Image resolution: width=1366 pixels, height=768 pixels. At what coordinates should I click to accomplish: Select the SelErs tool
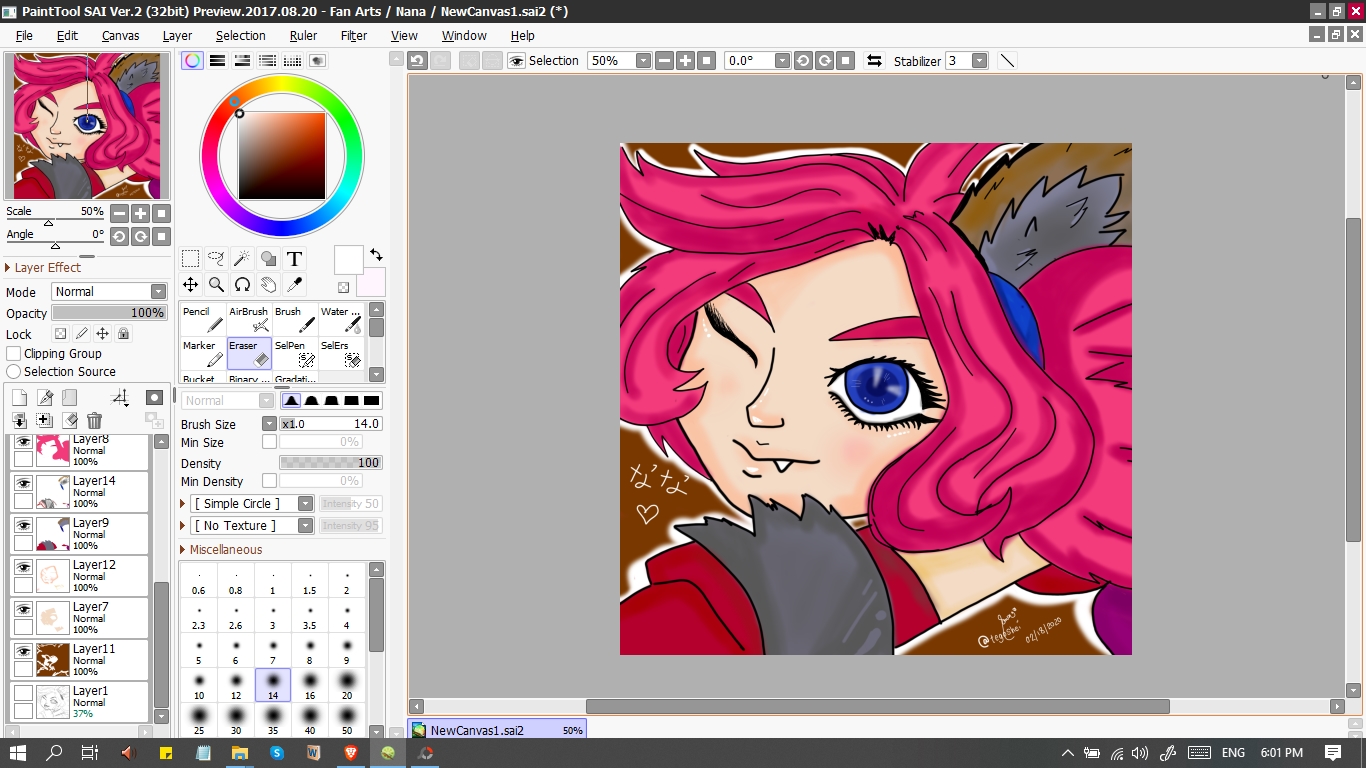pos(341,354)
